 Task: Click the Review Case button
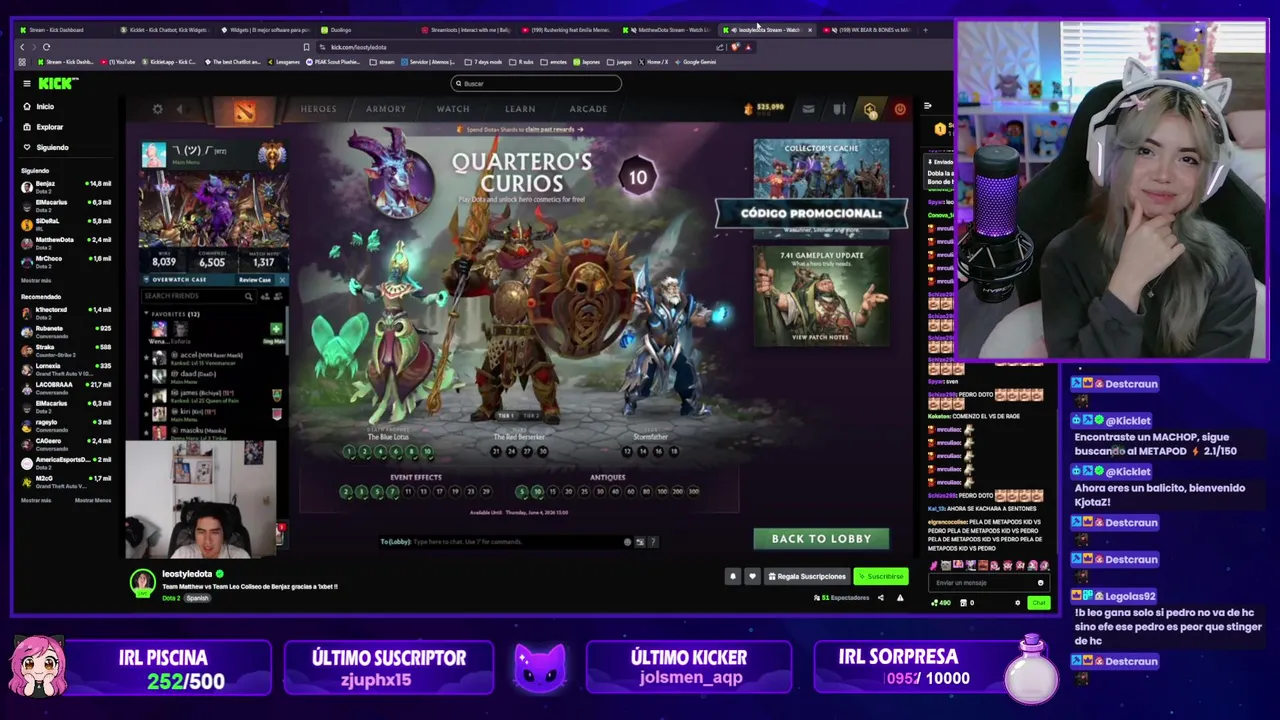(x=255, y=280)
